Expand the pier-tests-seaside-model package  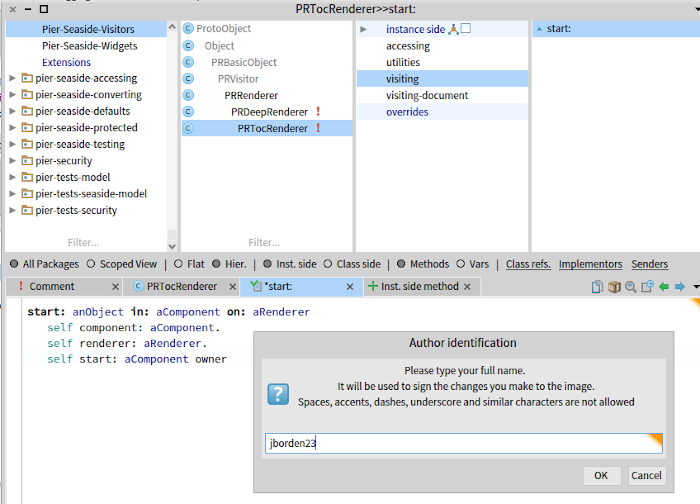(12, 194)
